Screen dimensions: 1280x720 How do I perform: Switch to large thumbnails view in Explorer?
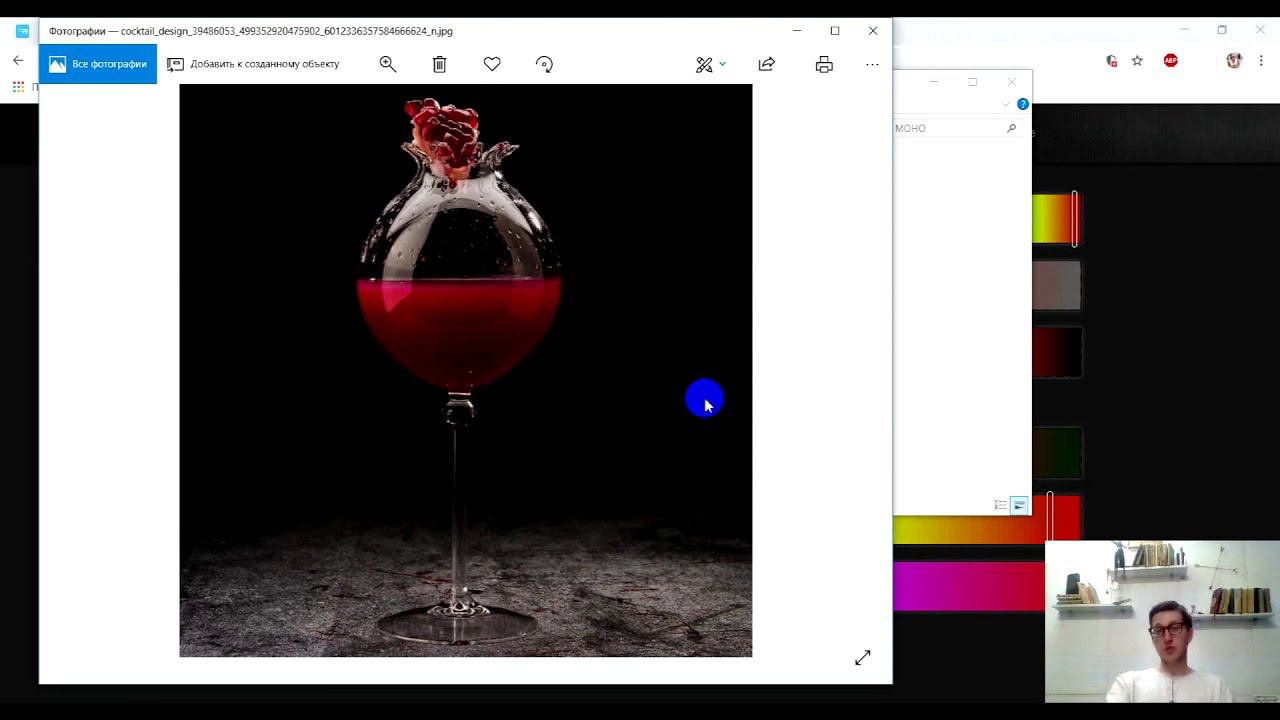coord(1019,505)
